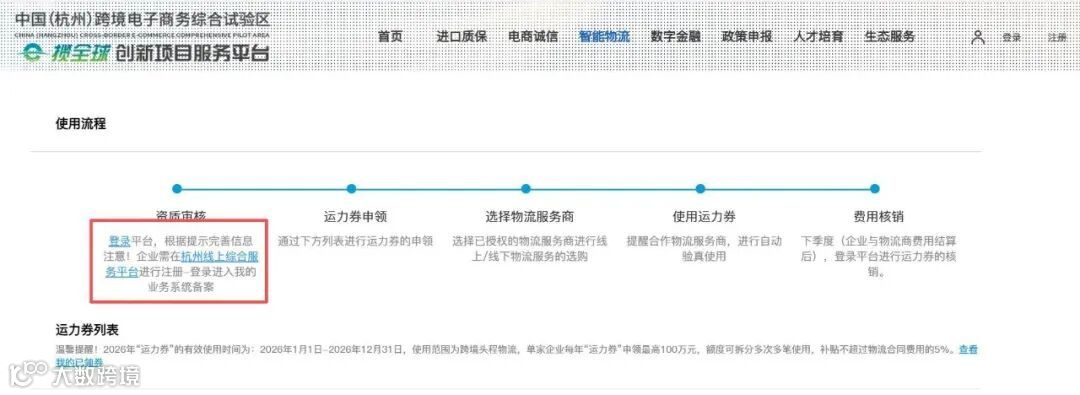Click text 通过下方列表进行运力券的申领
1080x395 pixels.
355,241
